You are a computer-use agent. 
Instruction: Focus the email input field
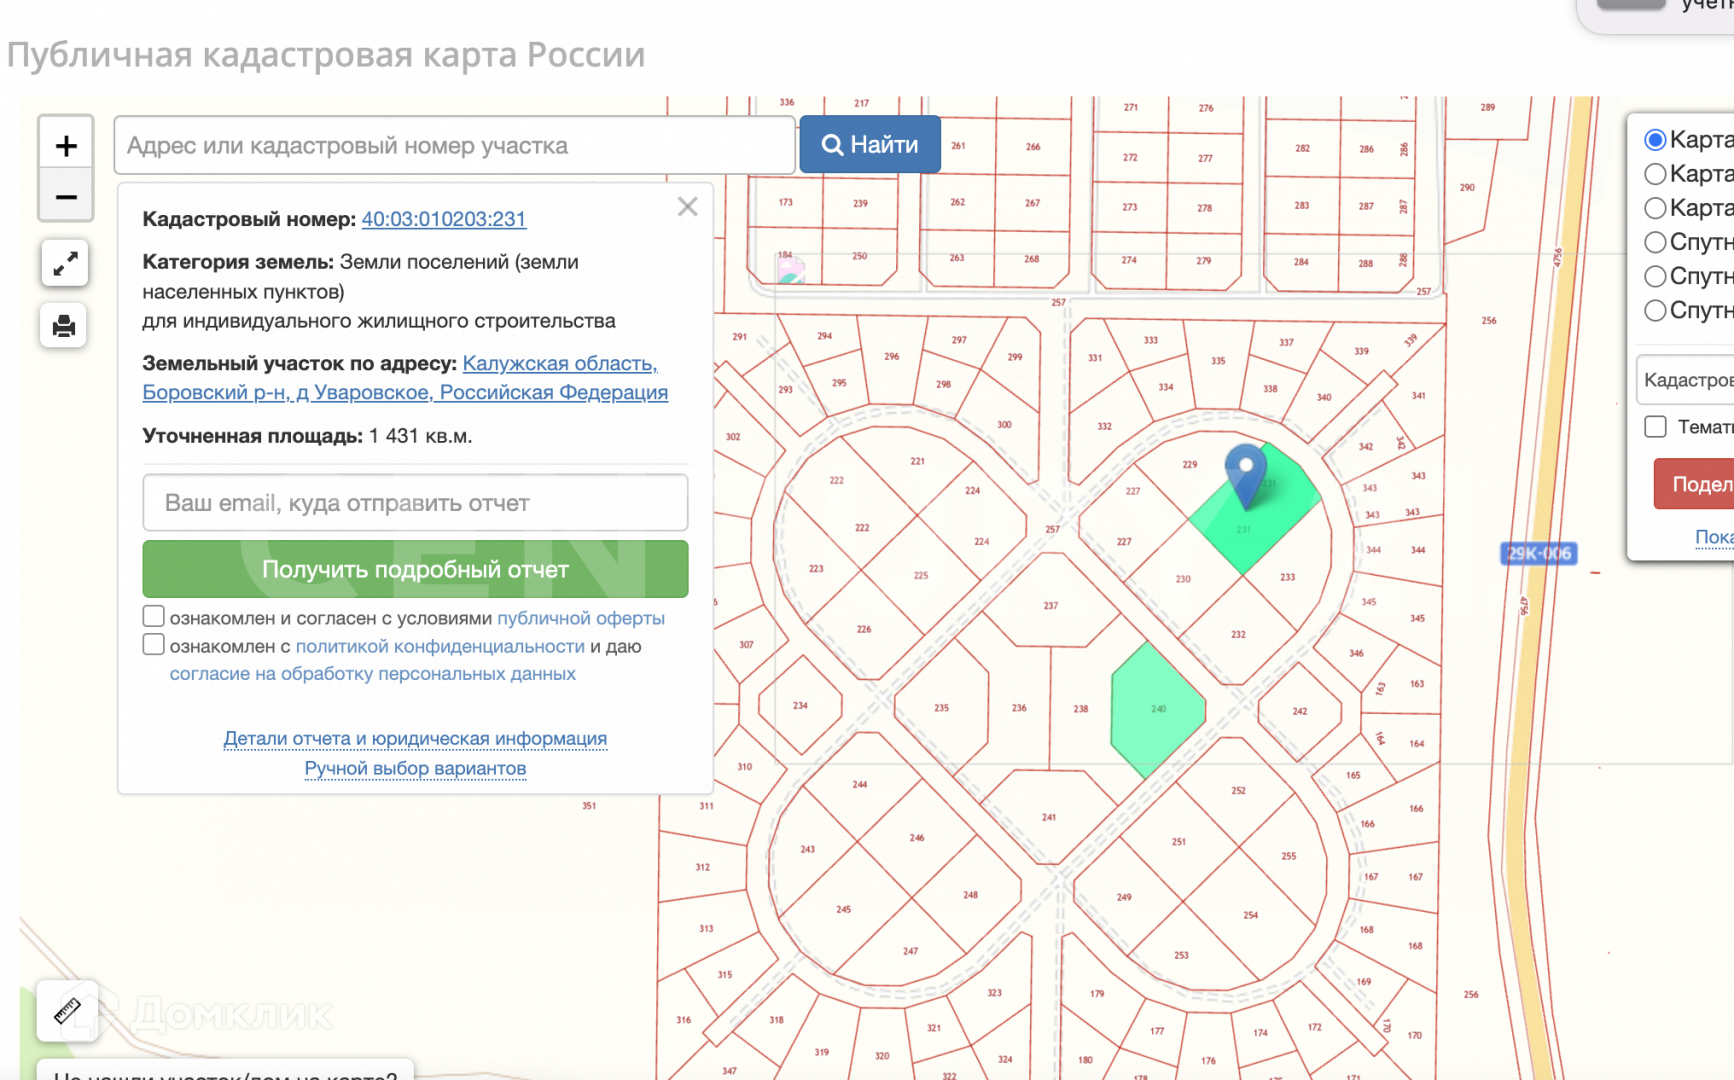415,503
